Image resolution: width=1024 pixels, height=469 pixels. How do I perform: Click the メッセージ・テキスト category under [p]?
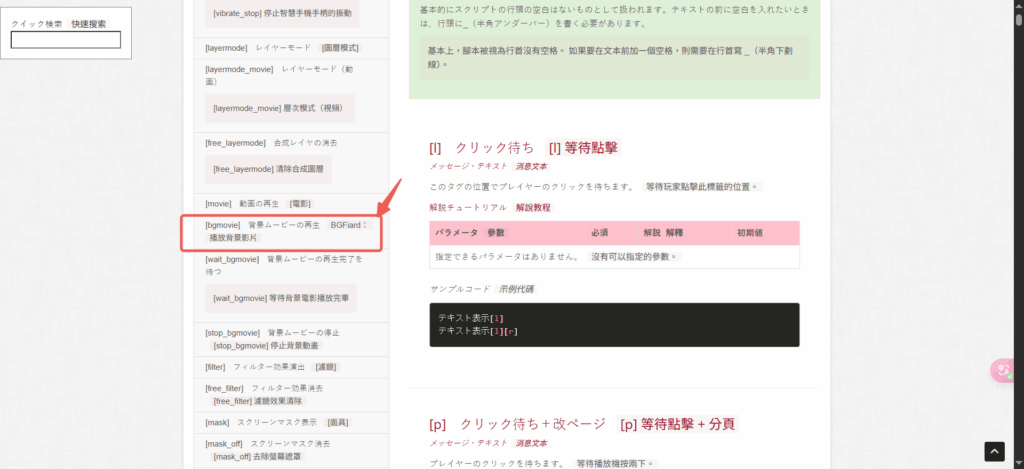tap(468, 443)
